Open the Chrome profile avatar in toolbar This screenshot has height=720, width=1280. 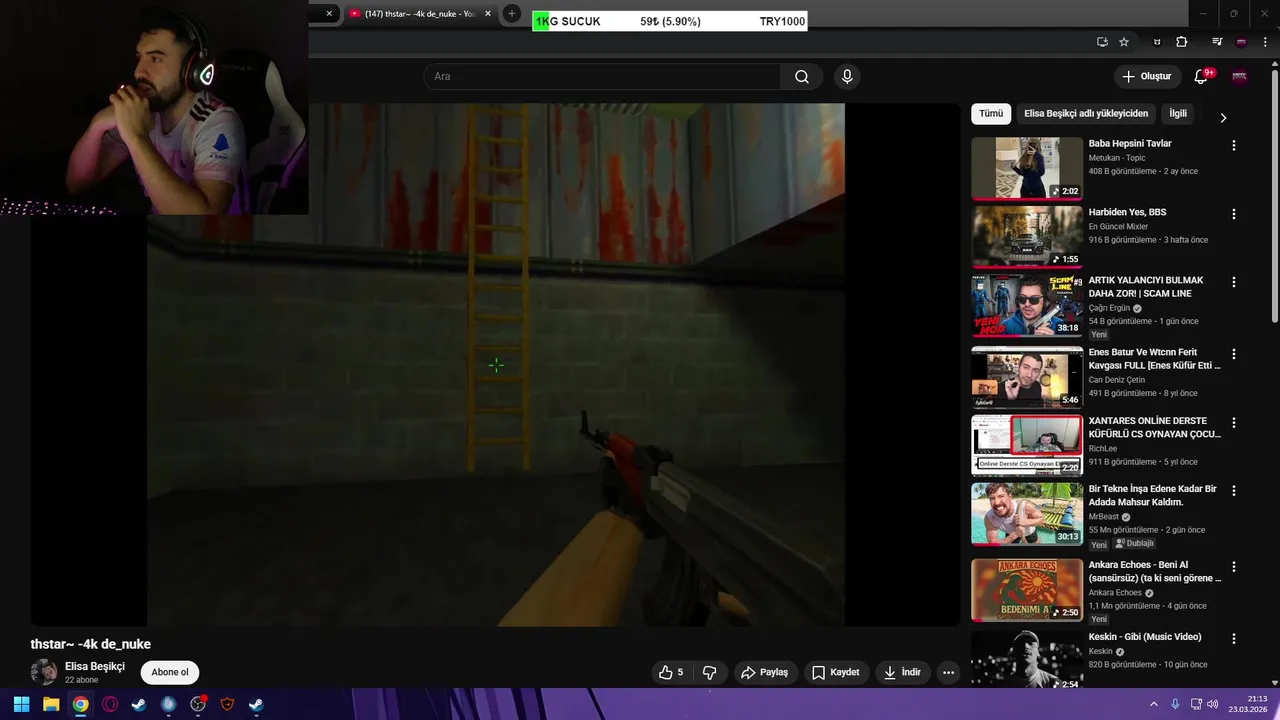[1241, 42]
